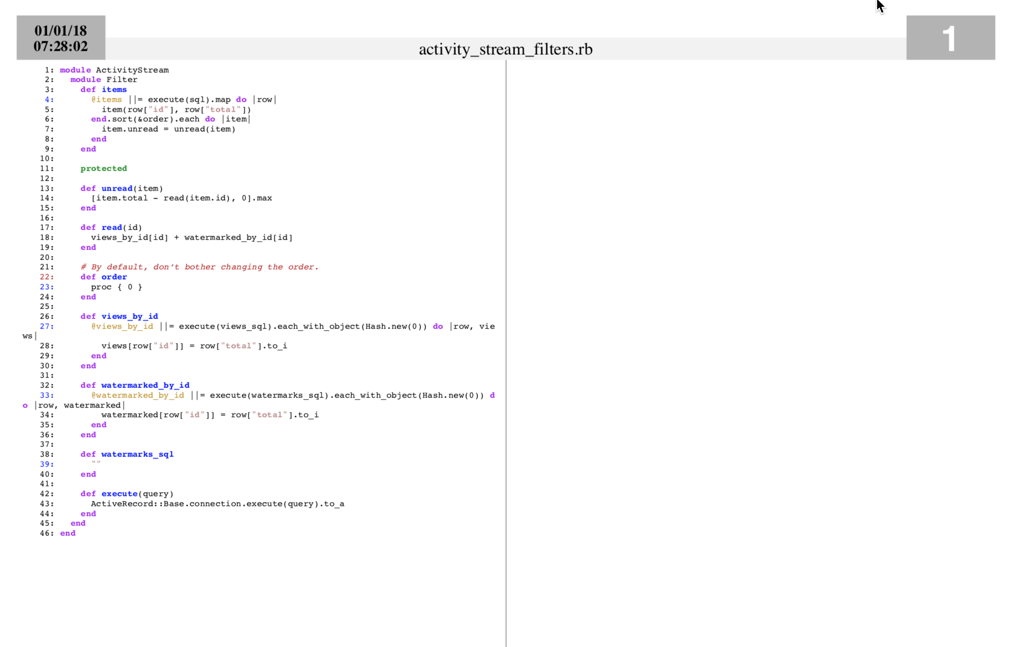Click the 'module ActivityStream' declaration on line 1

tap(114, 70)
